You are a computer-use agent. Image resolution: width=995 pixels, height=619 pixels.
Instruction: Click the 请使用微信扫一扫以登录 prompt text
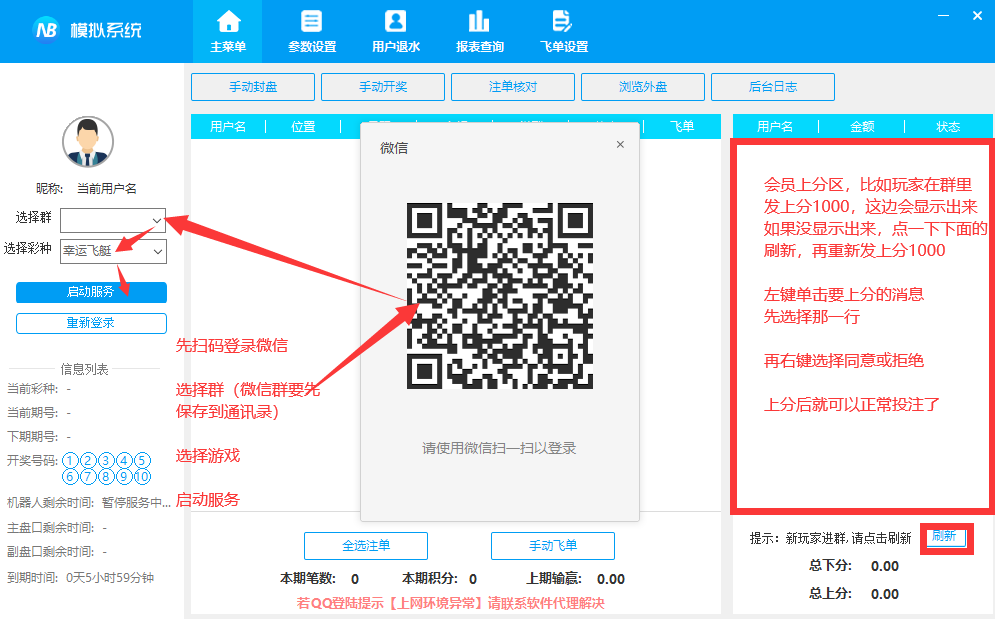[499, 448]
